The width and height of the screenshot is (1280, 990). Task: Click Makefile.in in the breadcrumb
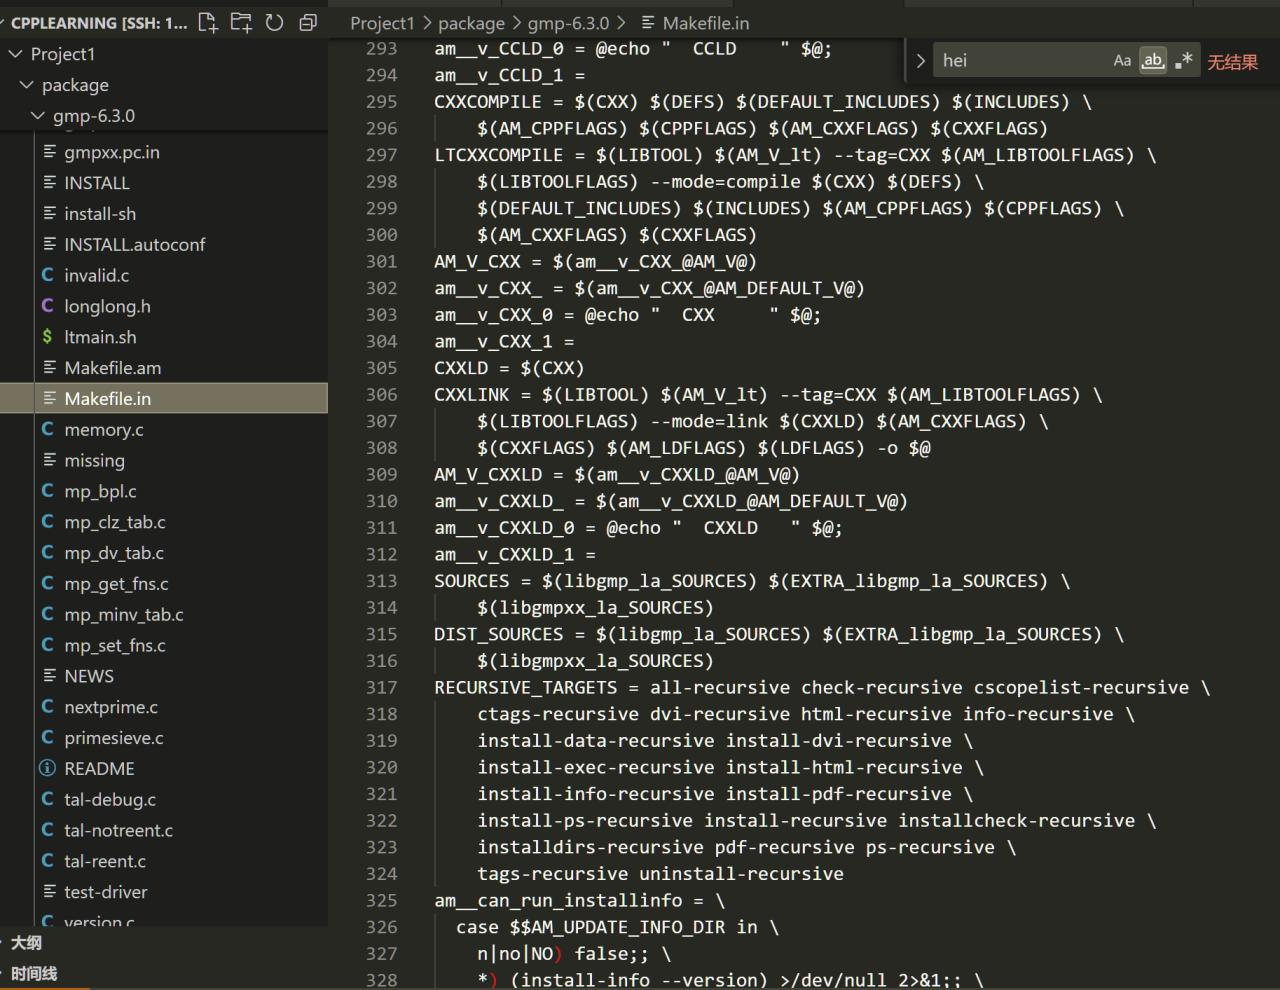(x=706, y=23)
